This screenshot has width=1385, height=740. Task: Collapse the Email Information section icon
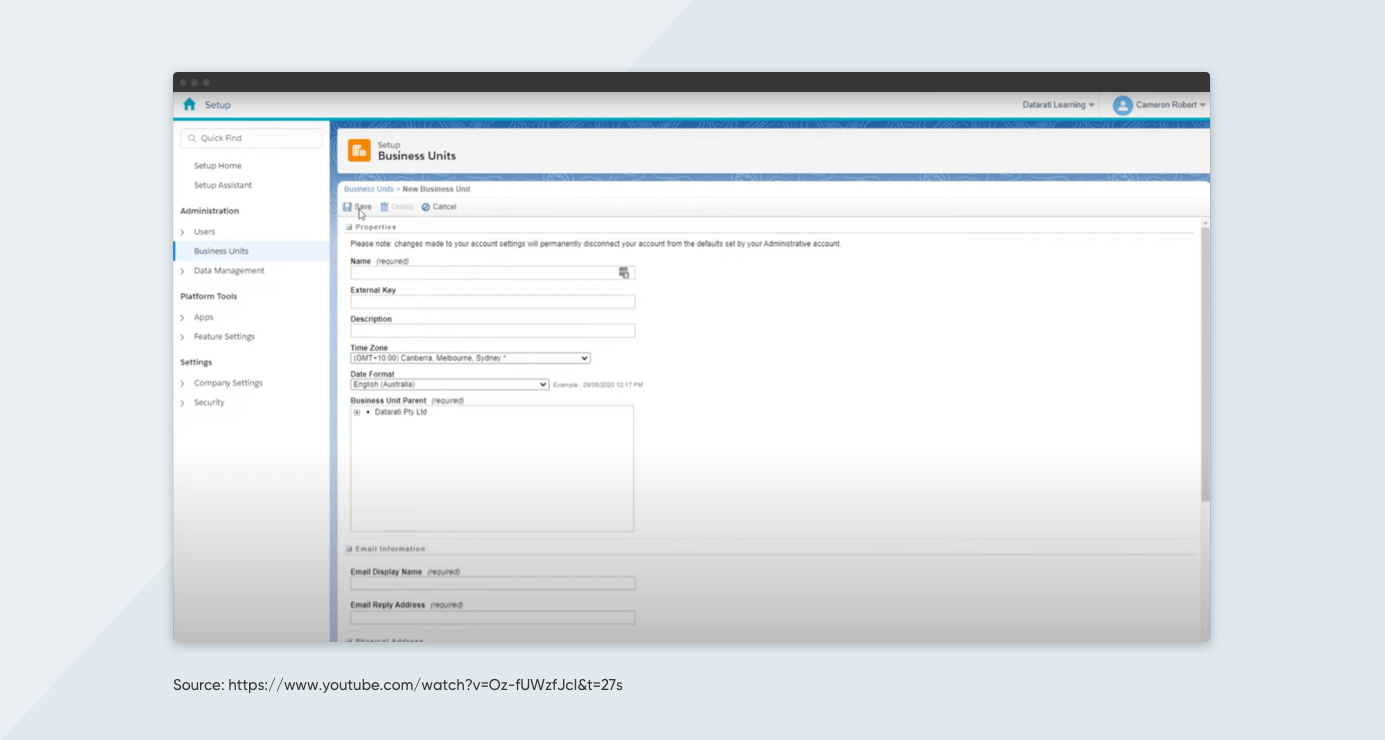tap(351, 548)
